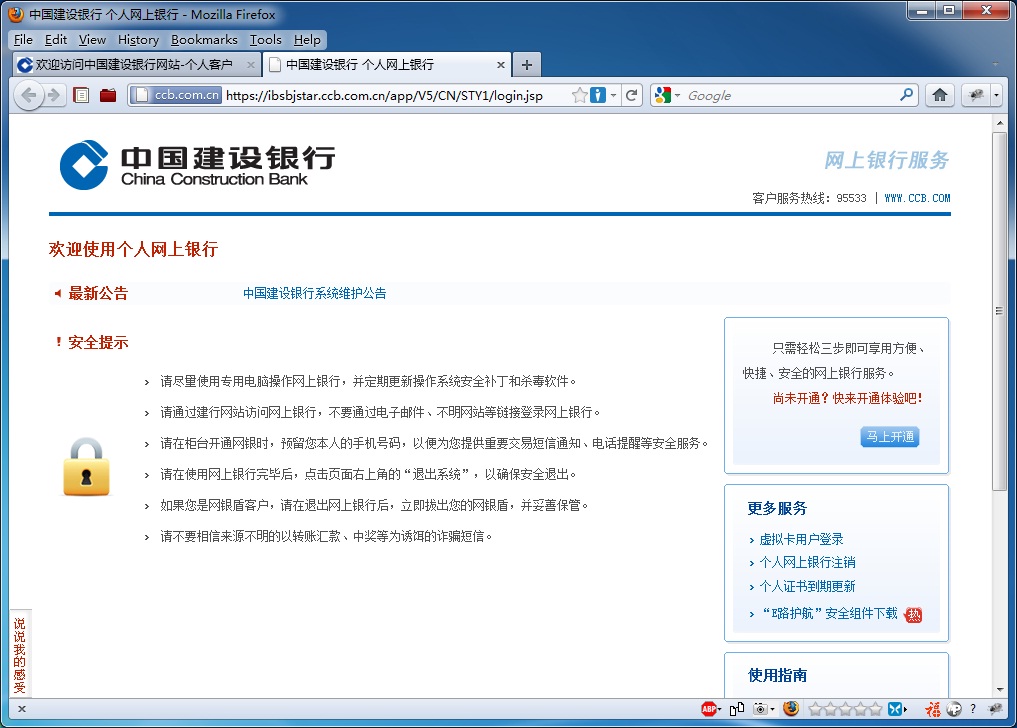Click the 马上开通 button
The image size is (1017, 728).
(x=889, y=437)
